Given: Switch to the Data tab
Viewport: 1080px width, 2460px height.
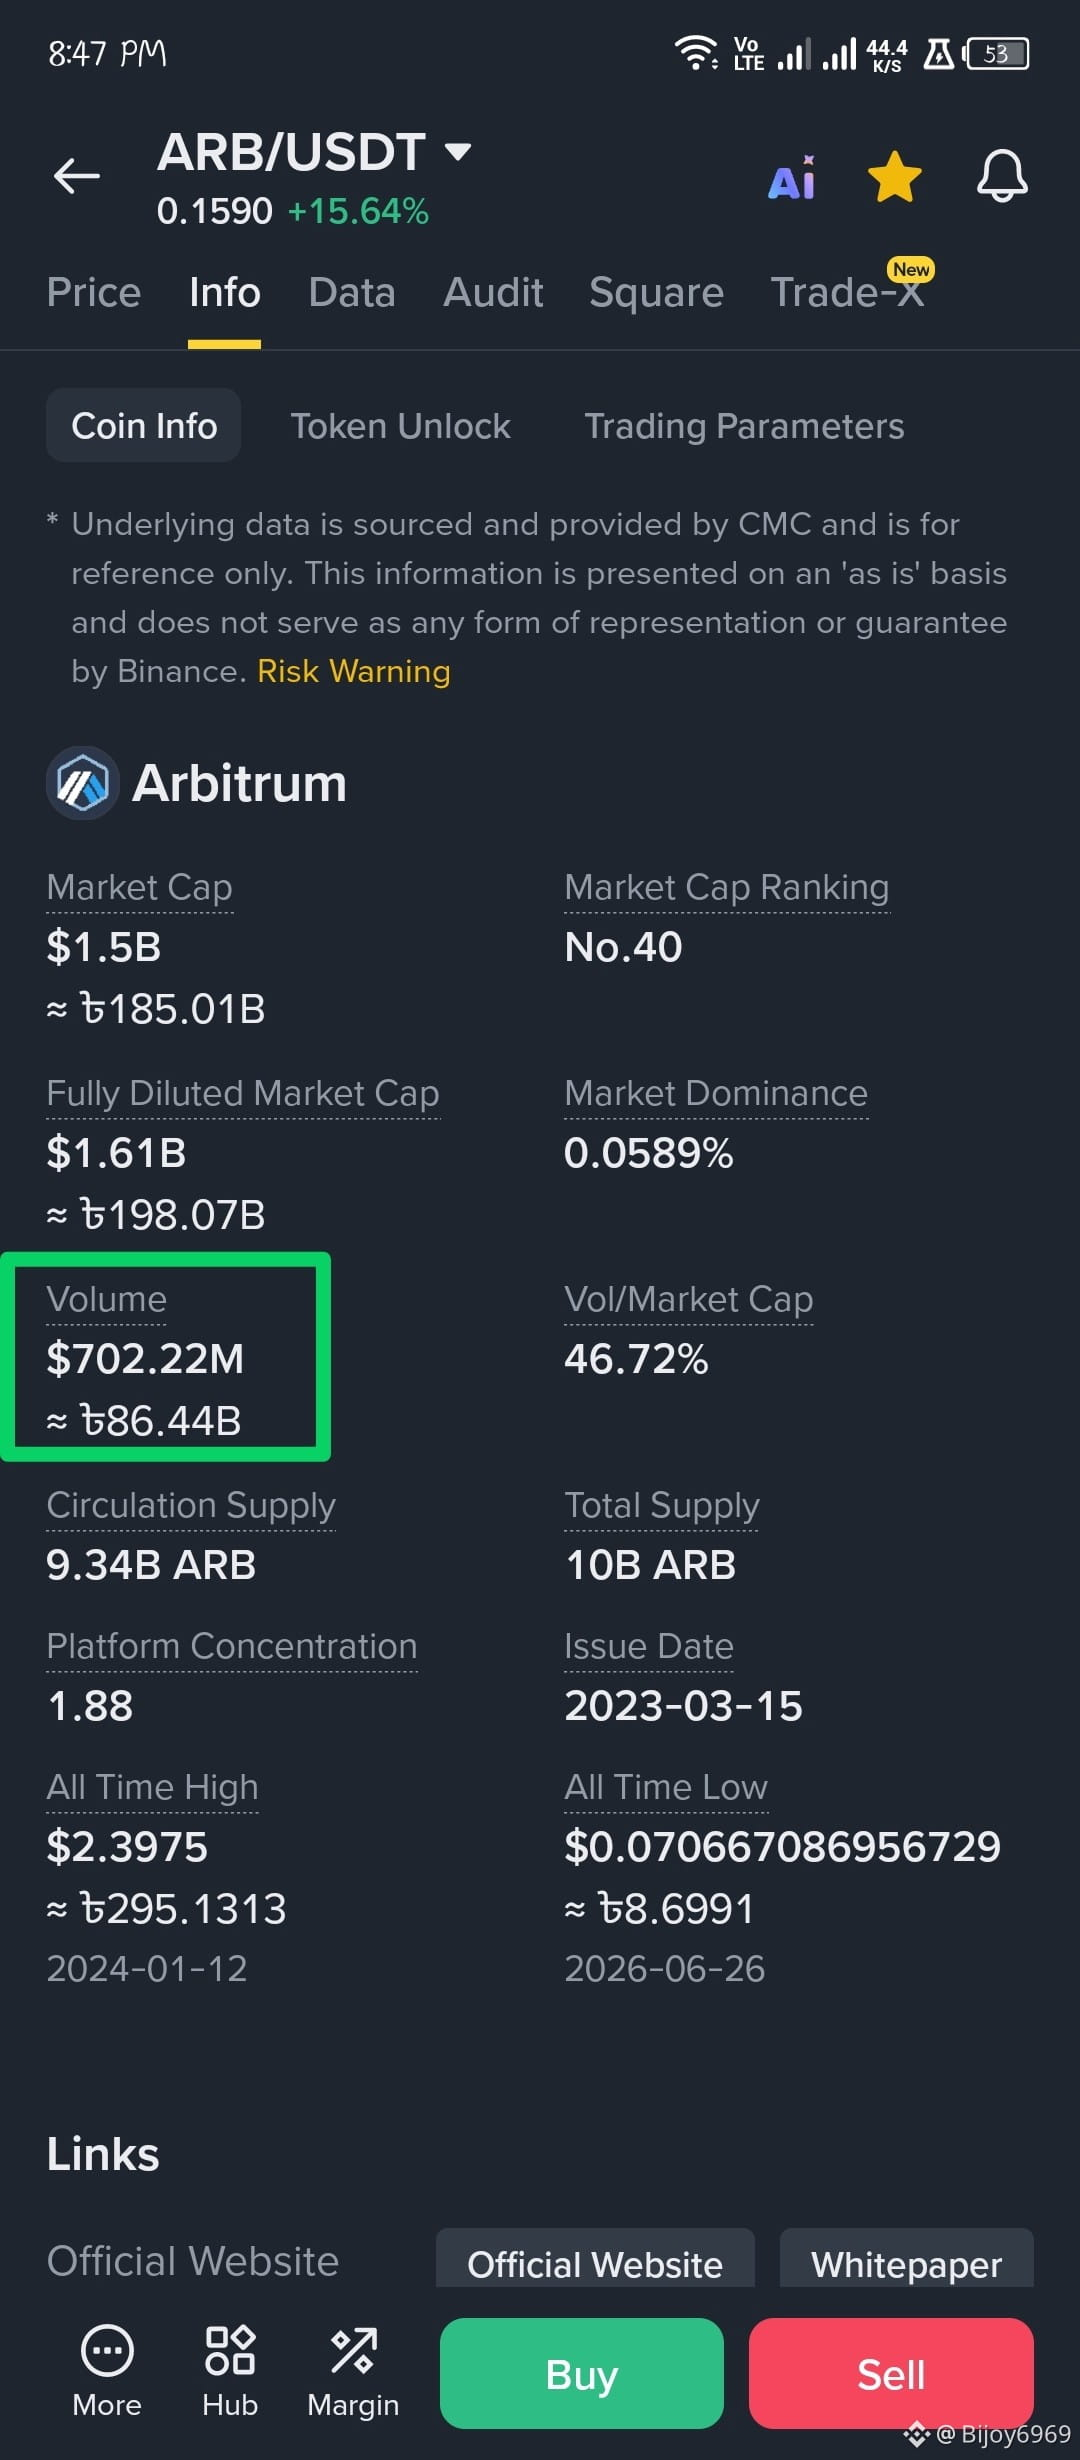Looking at the screenshot, I should (x=352, y=293).
